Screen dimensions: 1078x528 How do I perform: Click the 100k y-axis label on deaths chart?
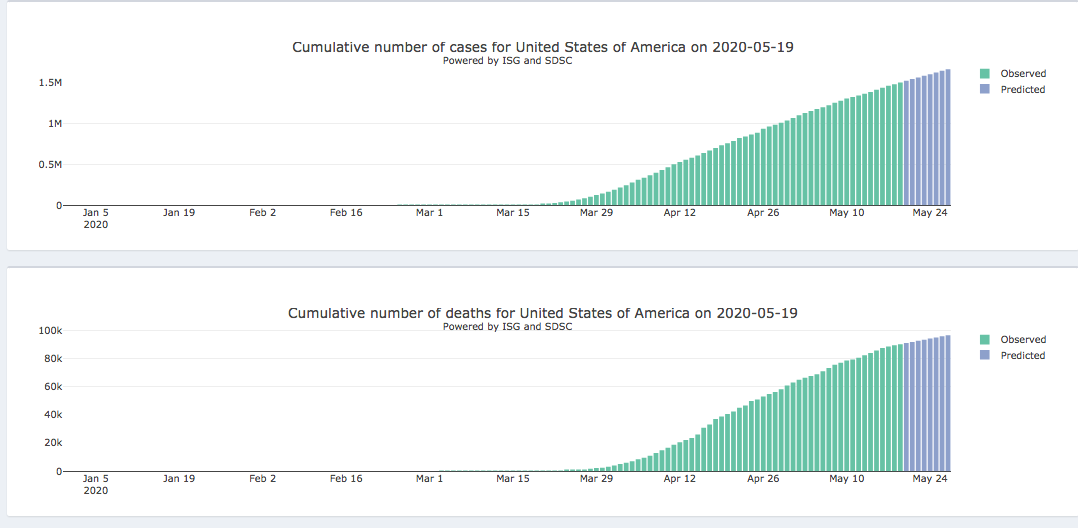coord(50,331)
